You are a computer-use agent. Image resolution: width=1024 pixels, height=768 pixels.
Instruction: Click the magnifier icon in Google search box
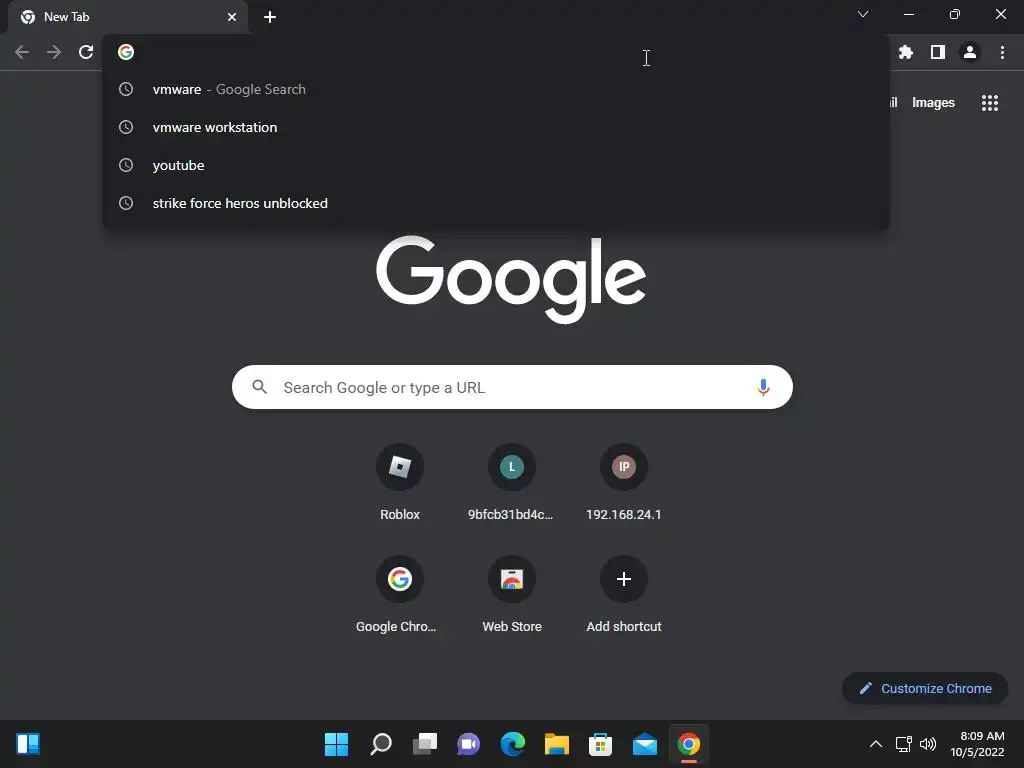coord(259,387)
